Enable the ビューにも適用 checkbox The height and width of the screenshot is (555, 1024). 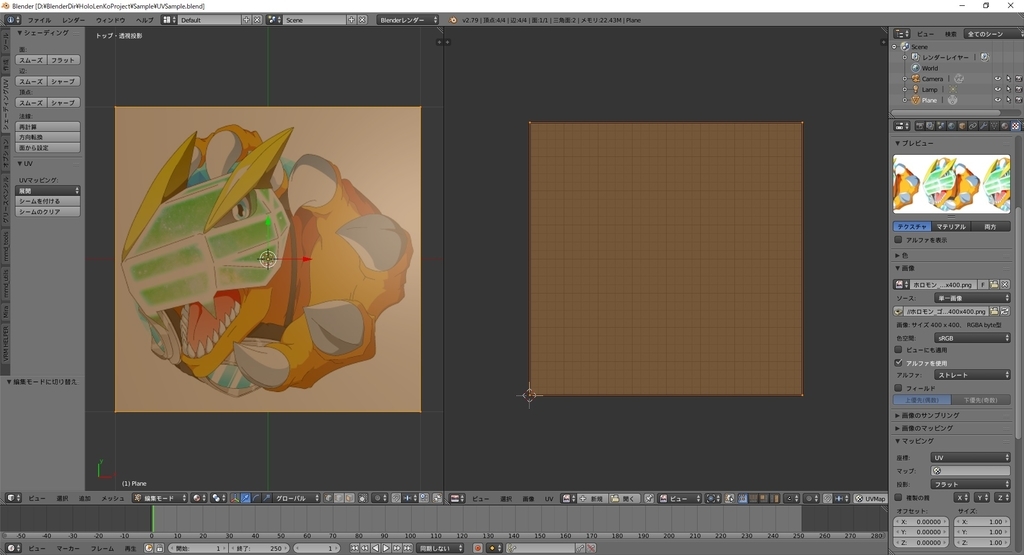click(899, 350)
